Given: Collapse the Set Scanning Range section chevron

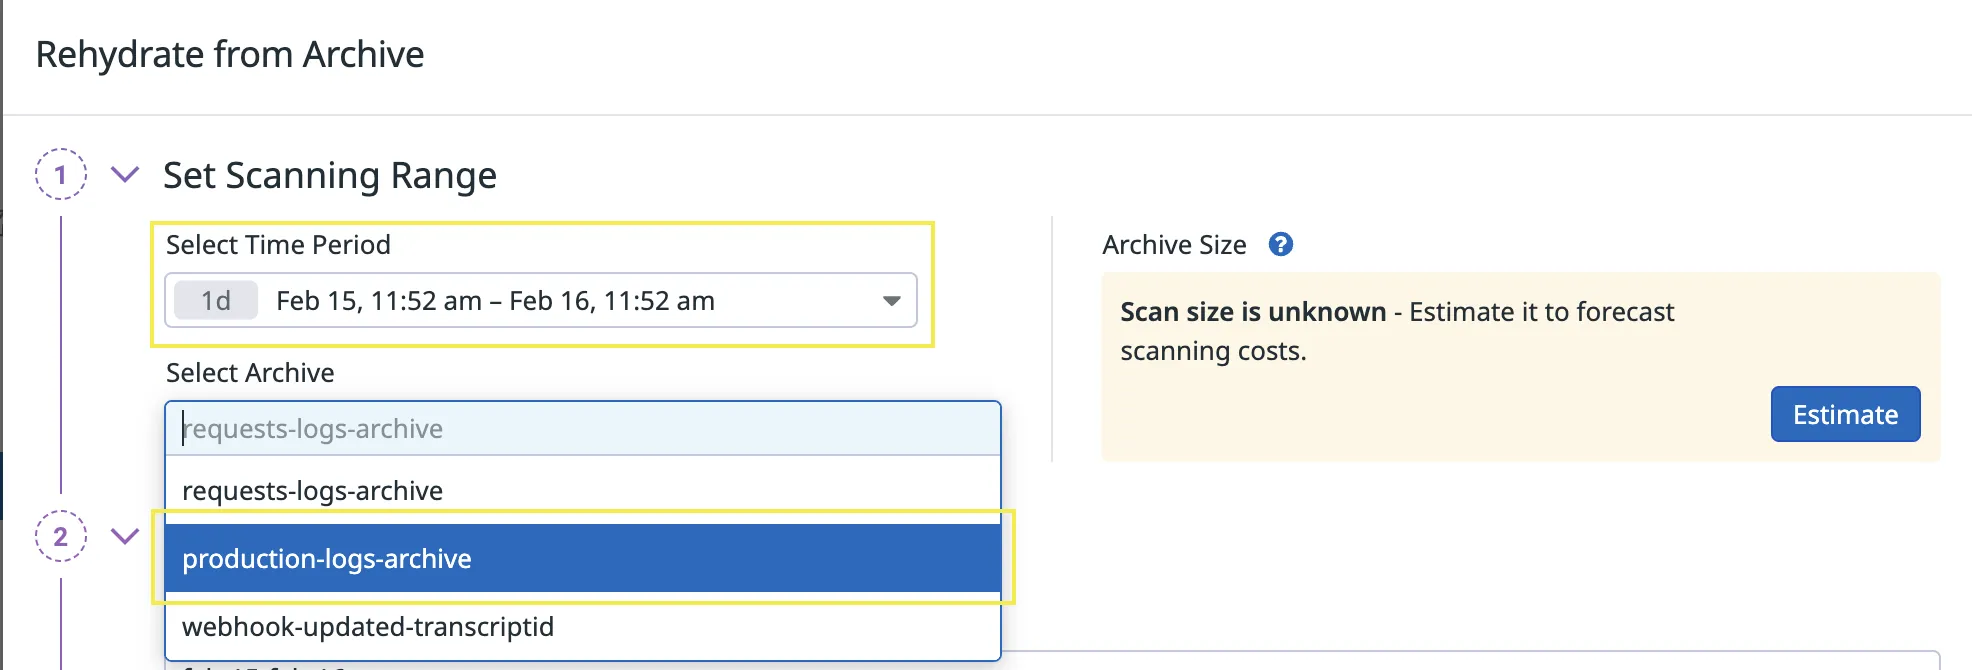Looking at the screenshot, I should click(x=125, y=175).
